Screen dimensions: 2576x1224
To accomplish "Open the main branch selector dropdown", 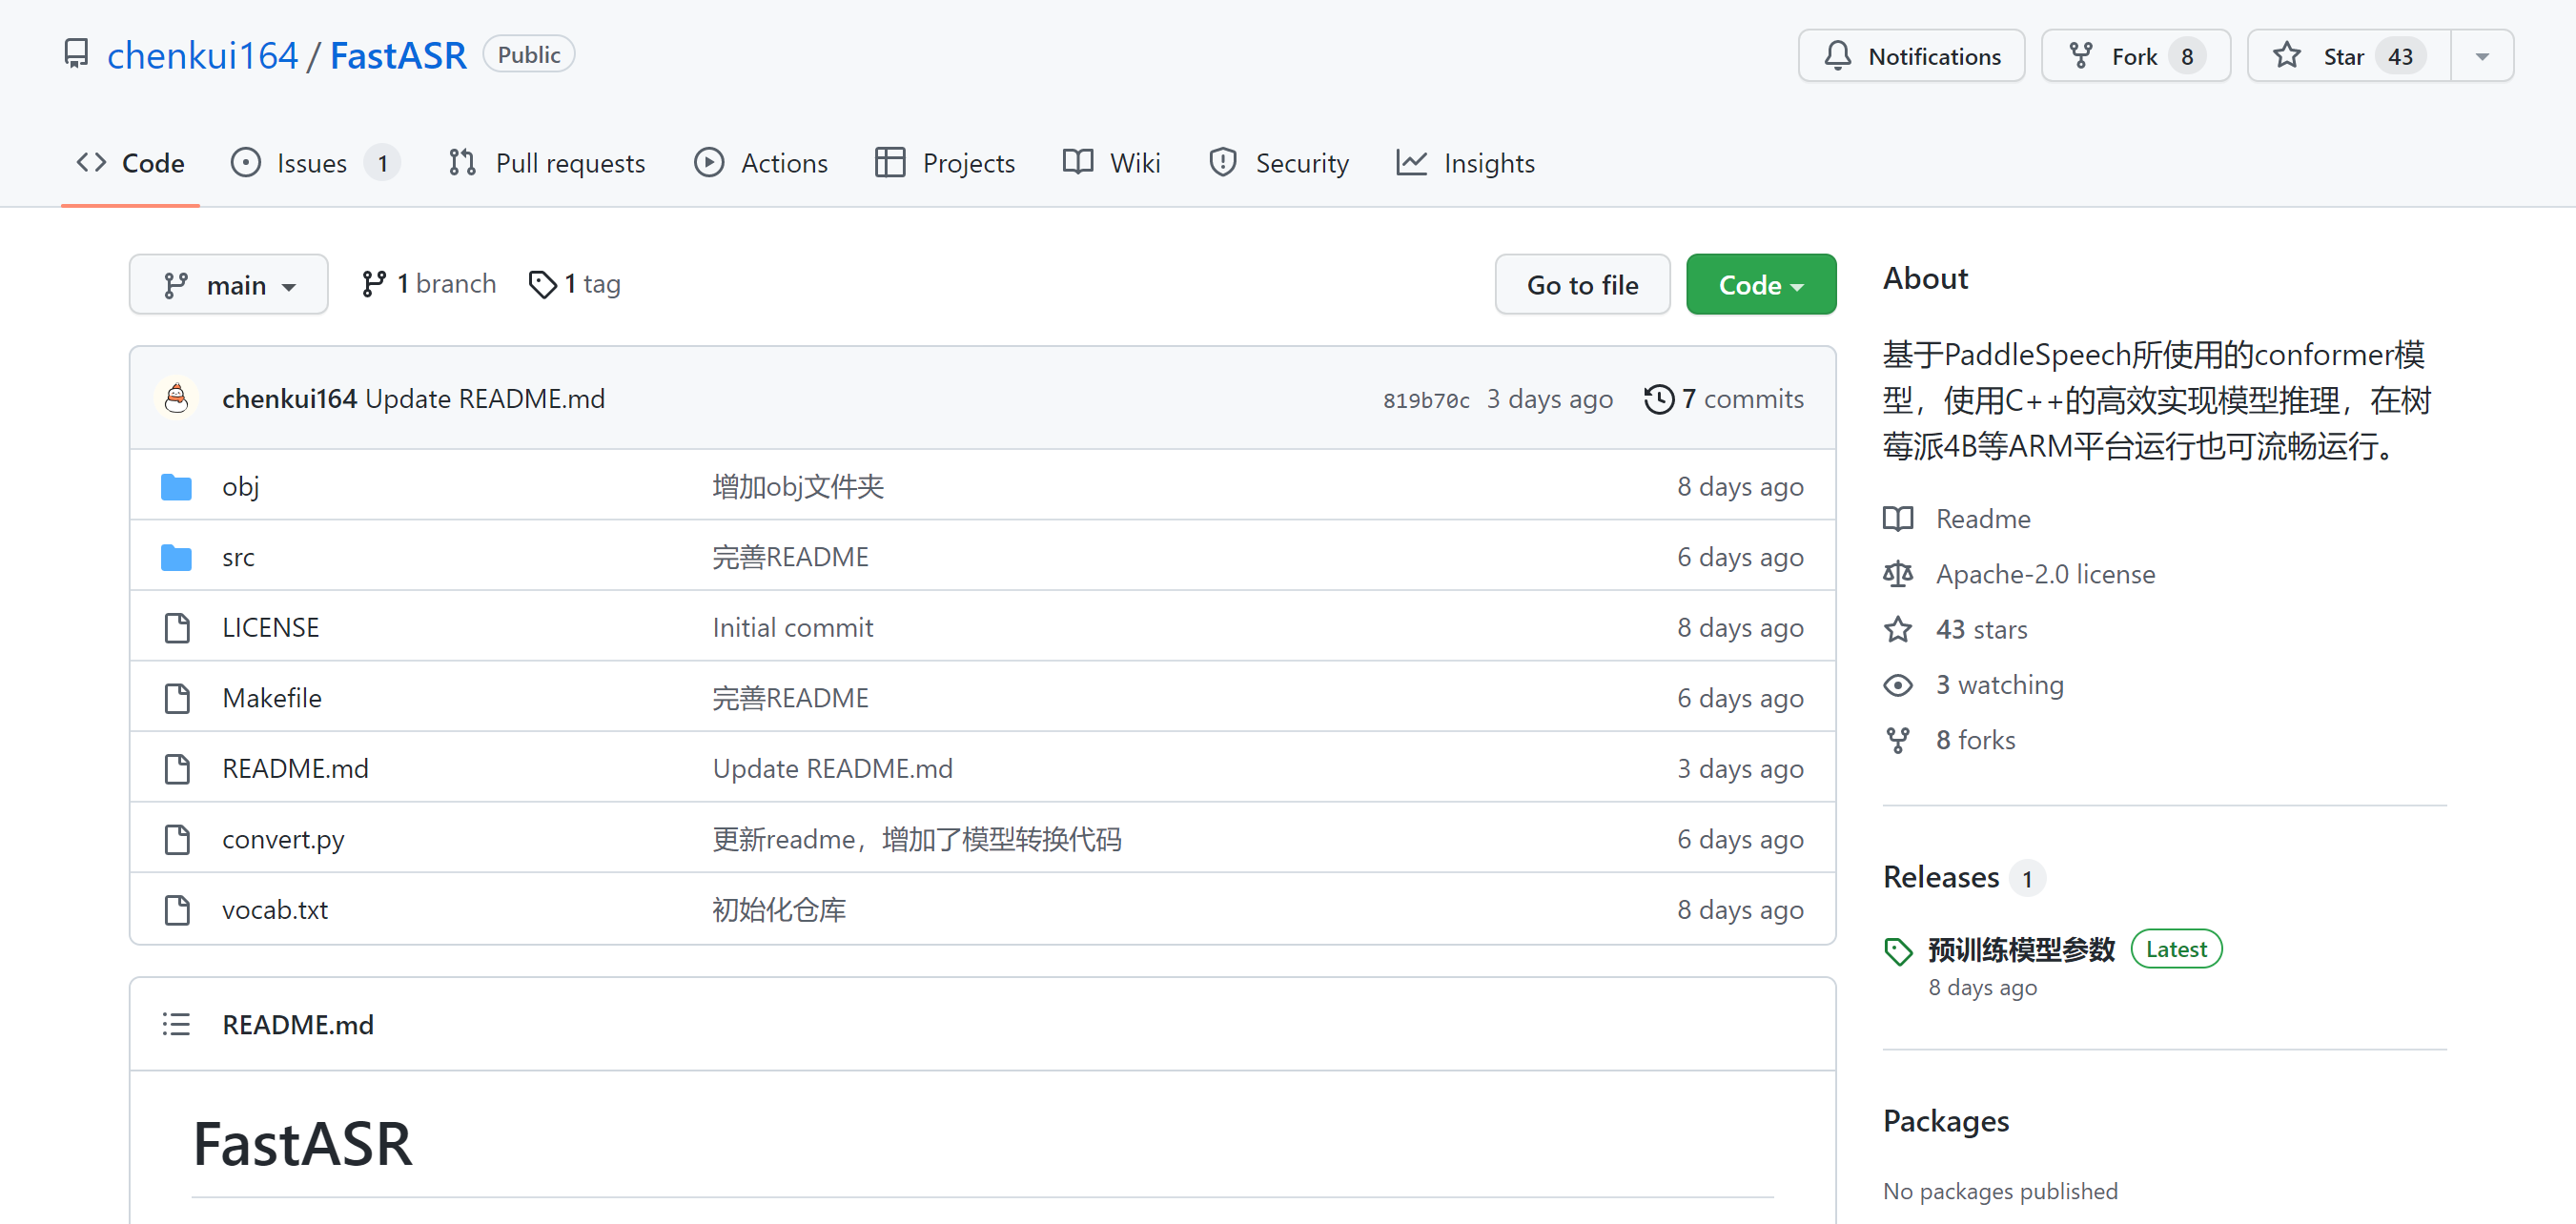I will click(x=229, y=285).
